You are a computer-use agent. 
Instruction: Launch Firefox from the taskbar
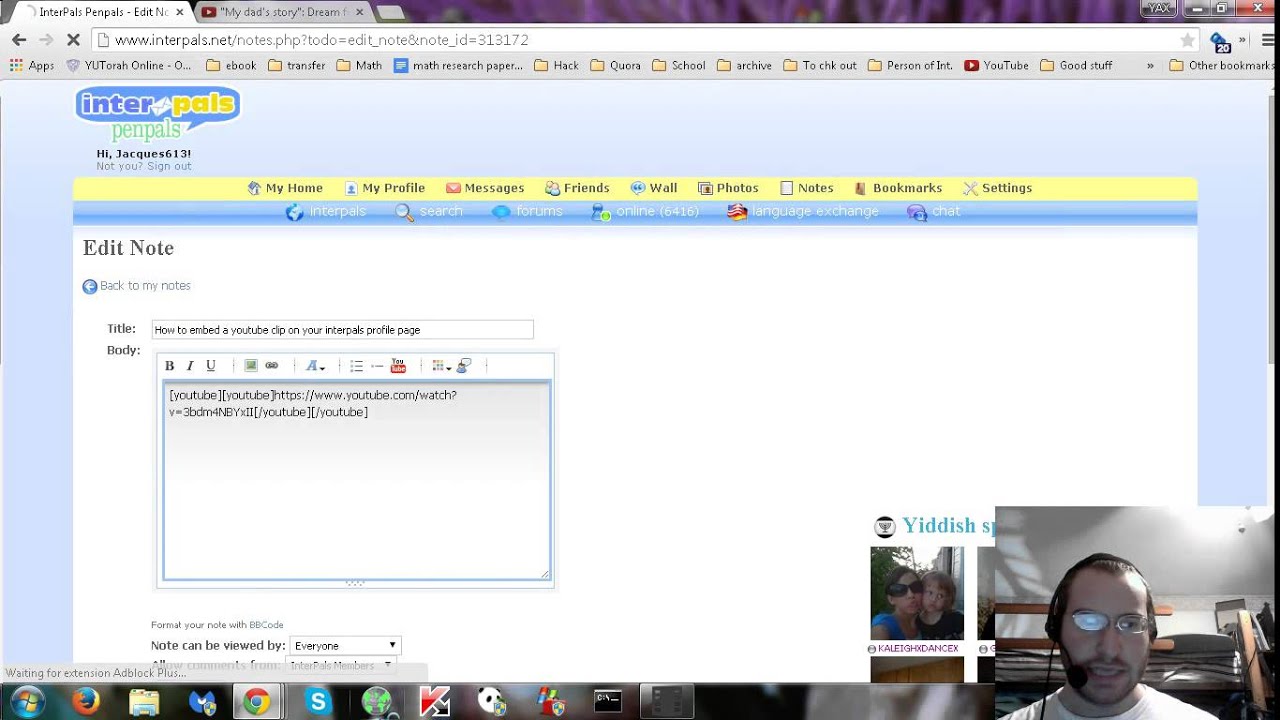pos(86,702)
